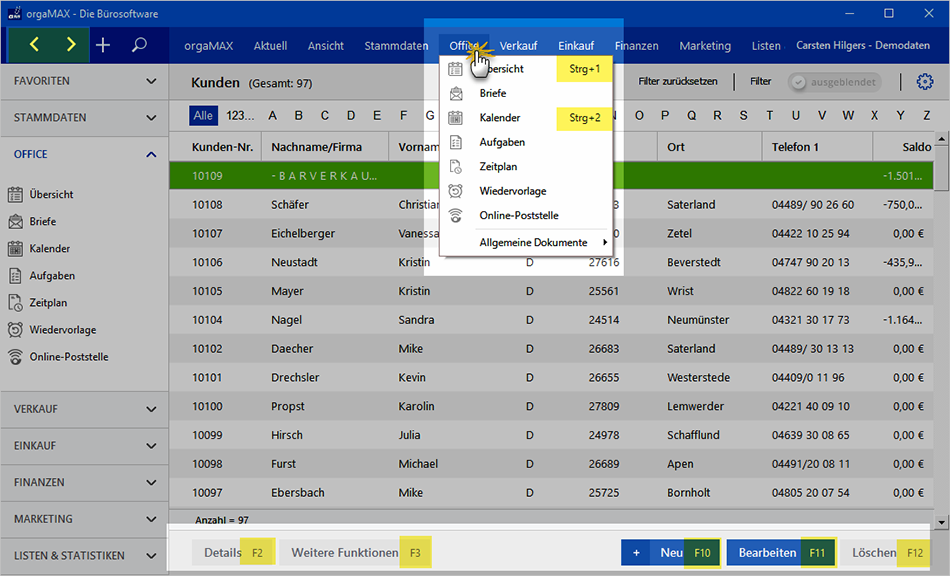The image size is (950, 576).
Task: Expand the FINANZEN sidebar section
Action: click(x=84, y=483)
